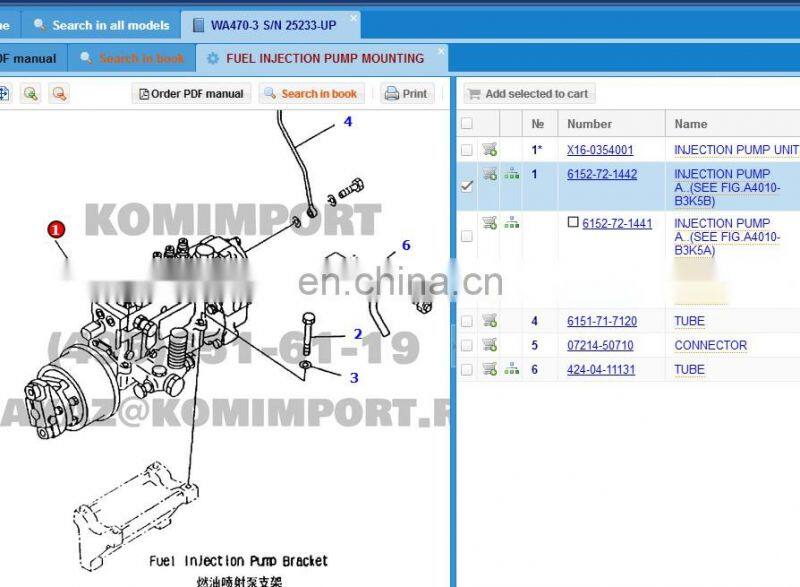
Task: Select the Zoom Out magnifier tool
Action: [57, 93]
